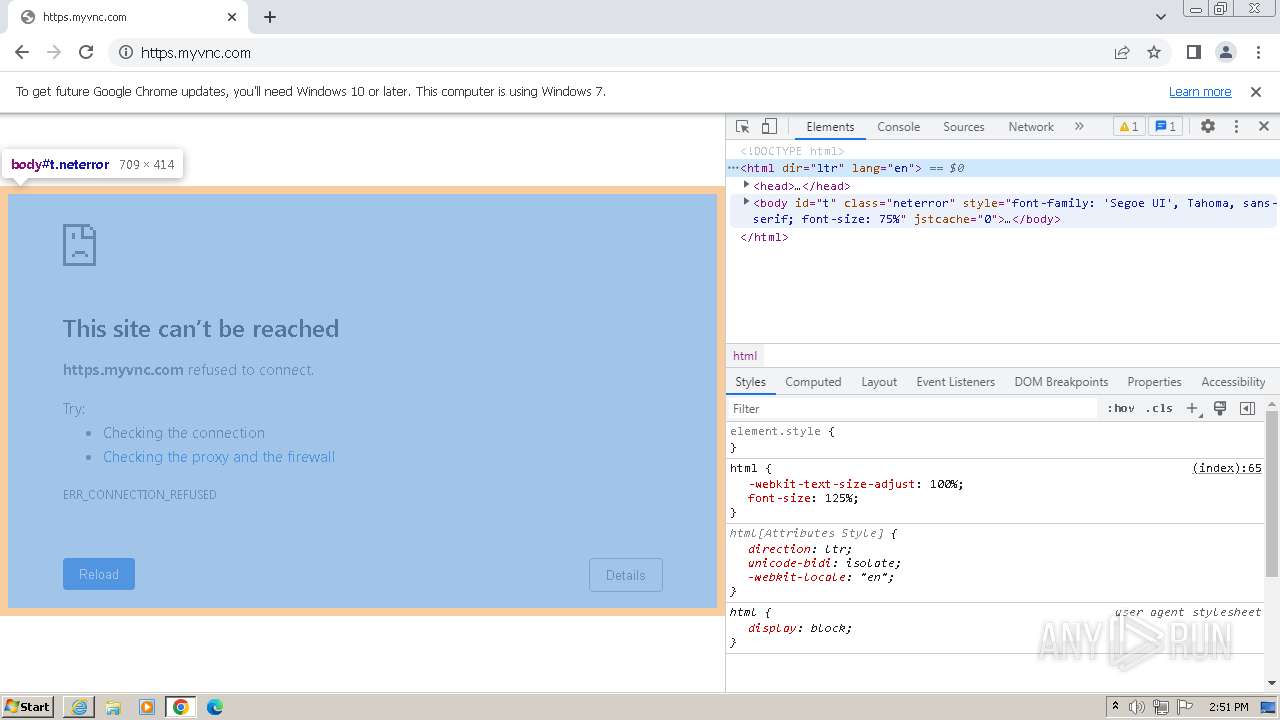Image resolution: width=1280 pixels, height=720 pixels.
Task: Show hidden tray icons arrow
Action: click(1115, 707)
